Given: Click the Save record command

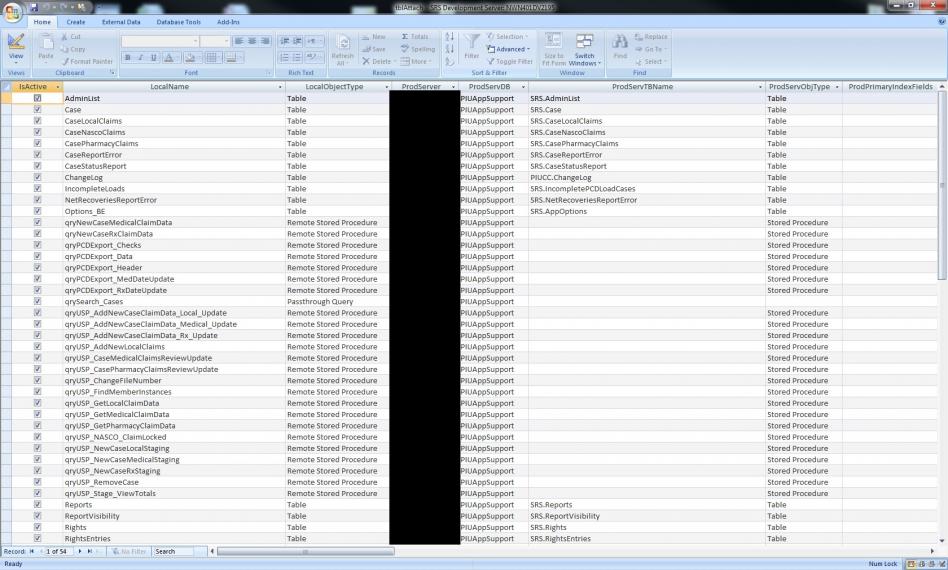Looking at the screenshot, I should (x=374, y=50).
